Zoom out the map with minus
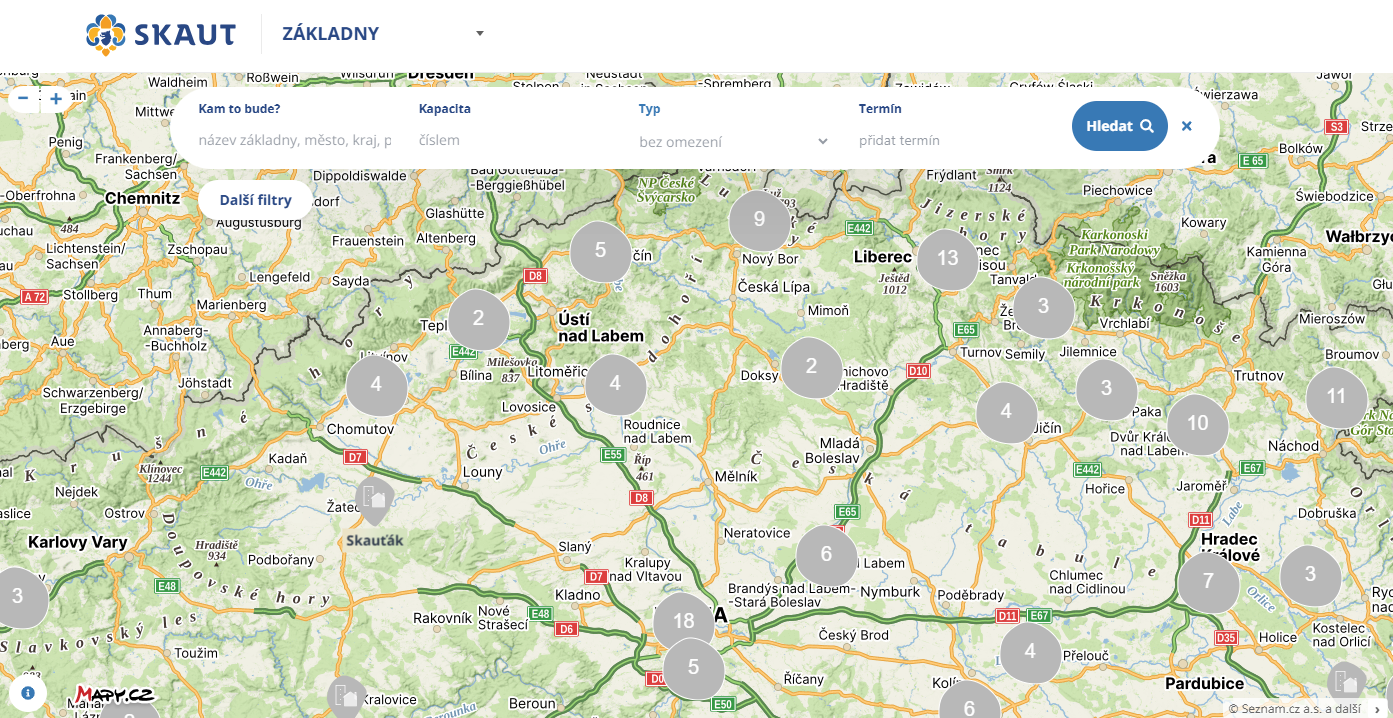 (x=23, y=98)
